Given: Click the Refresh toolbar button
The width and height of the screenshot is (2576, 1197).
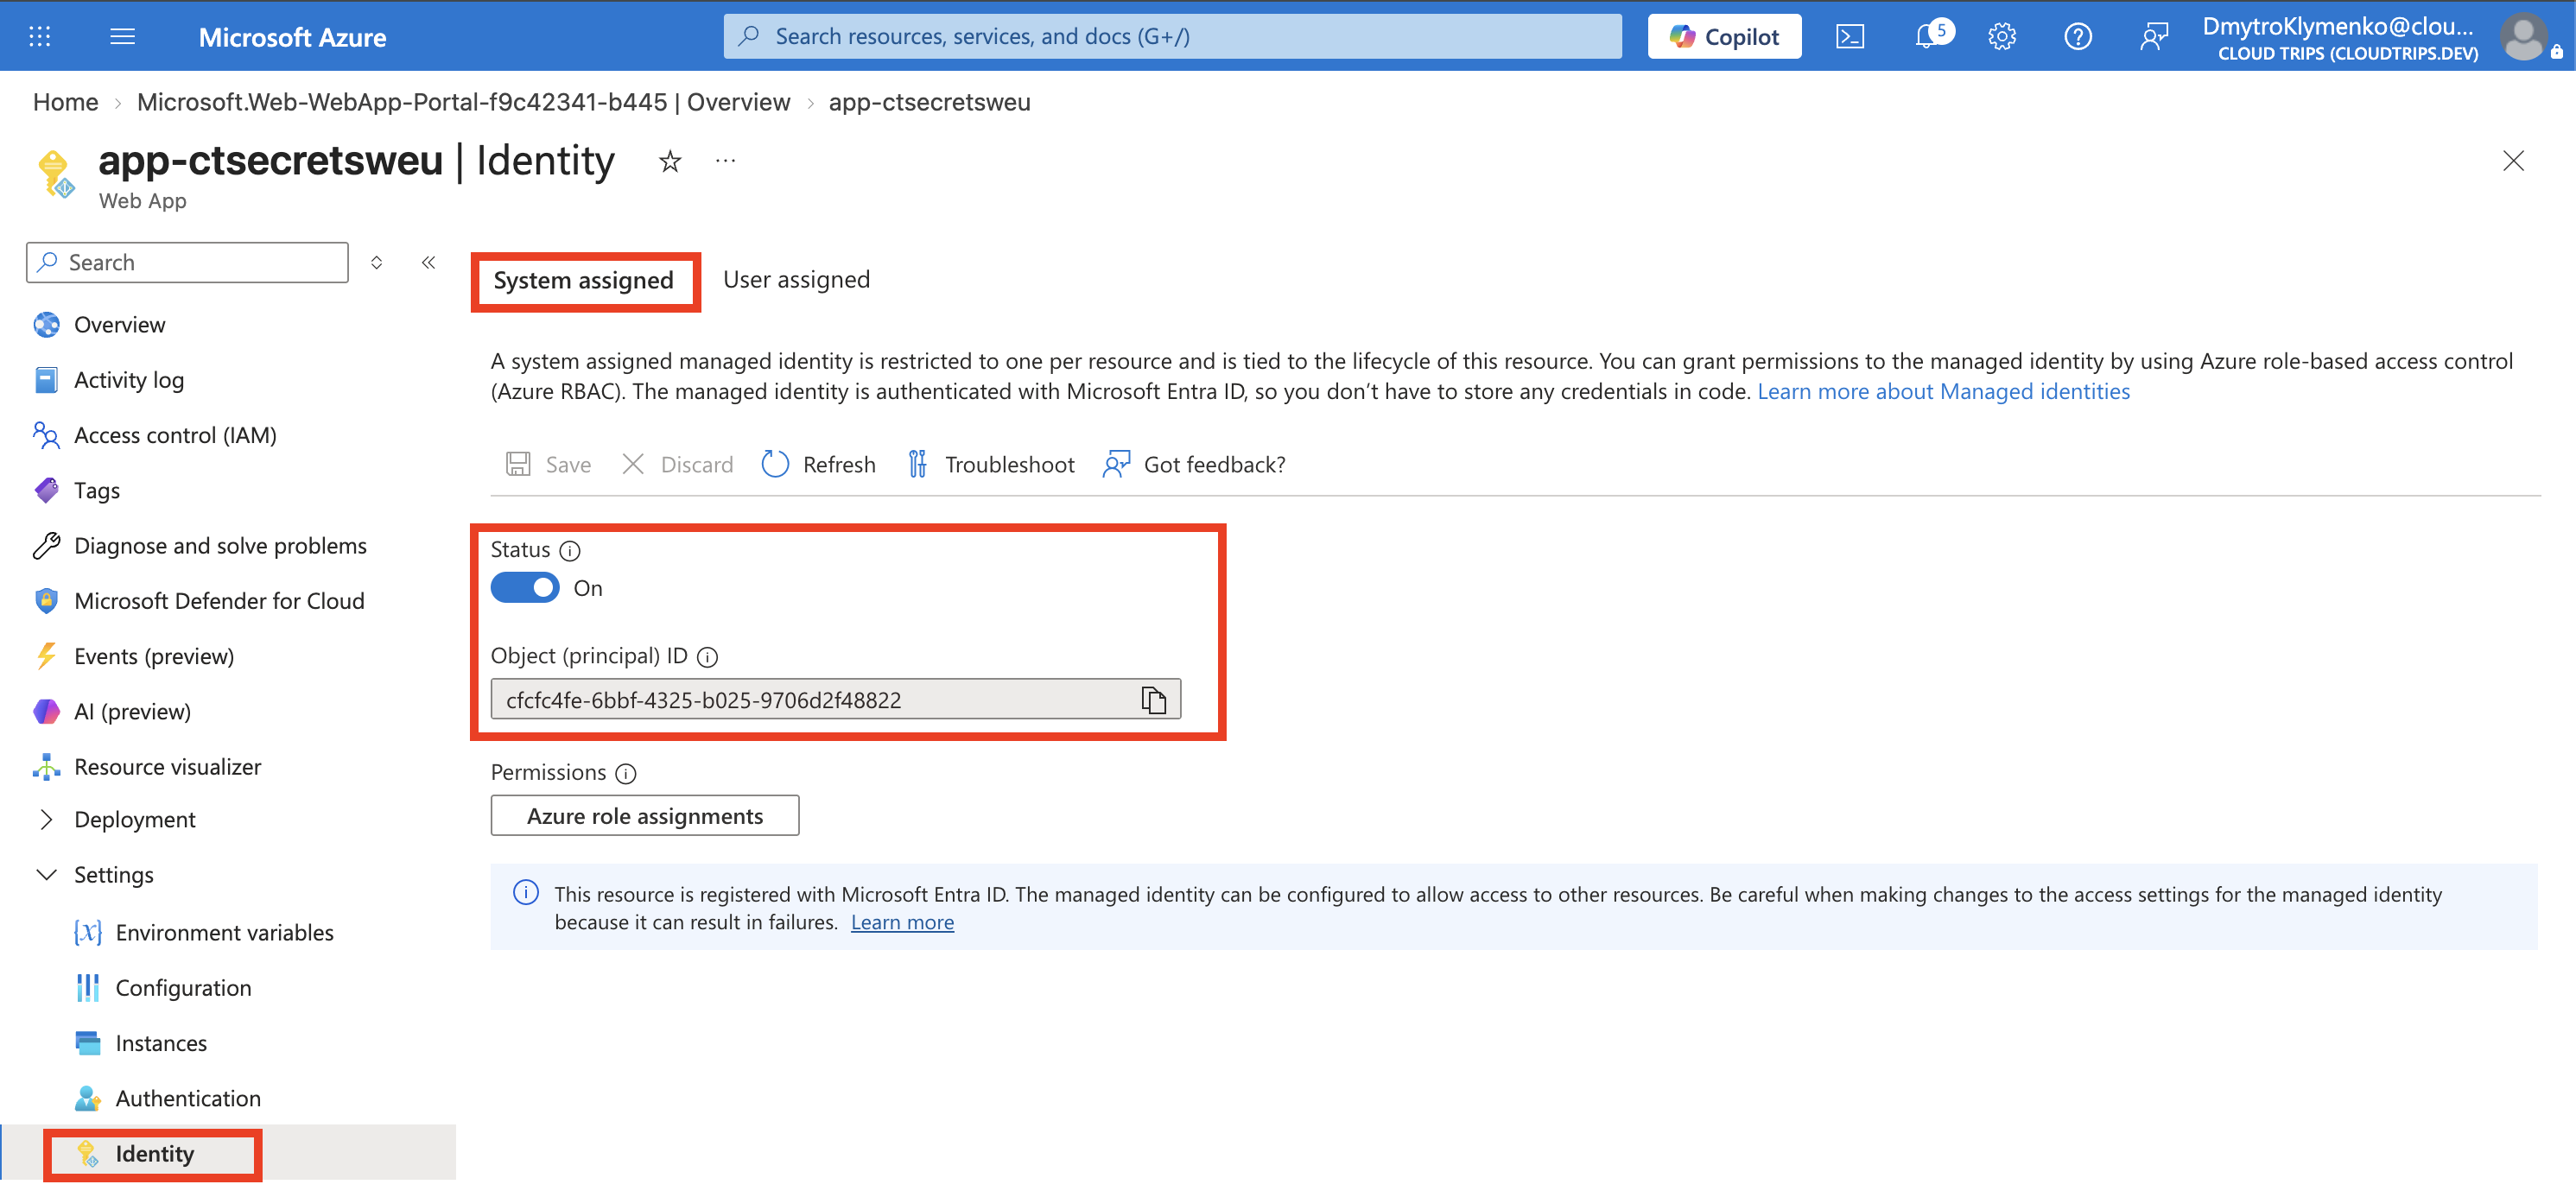Looking at the screenshot, I should click(818, 464).
